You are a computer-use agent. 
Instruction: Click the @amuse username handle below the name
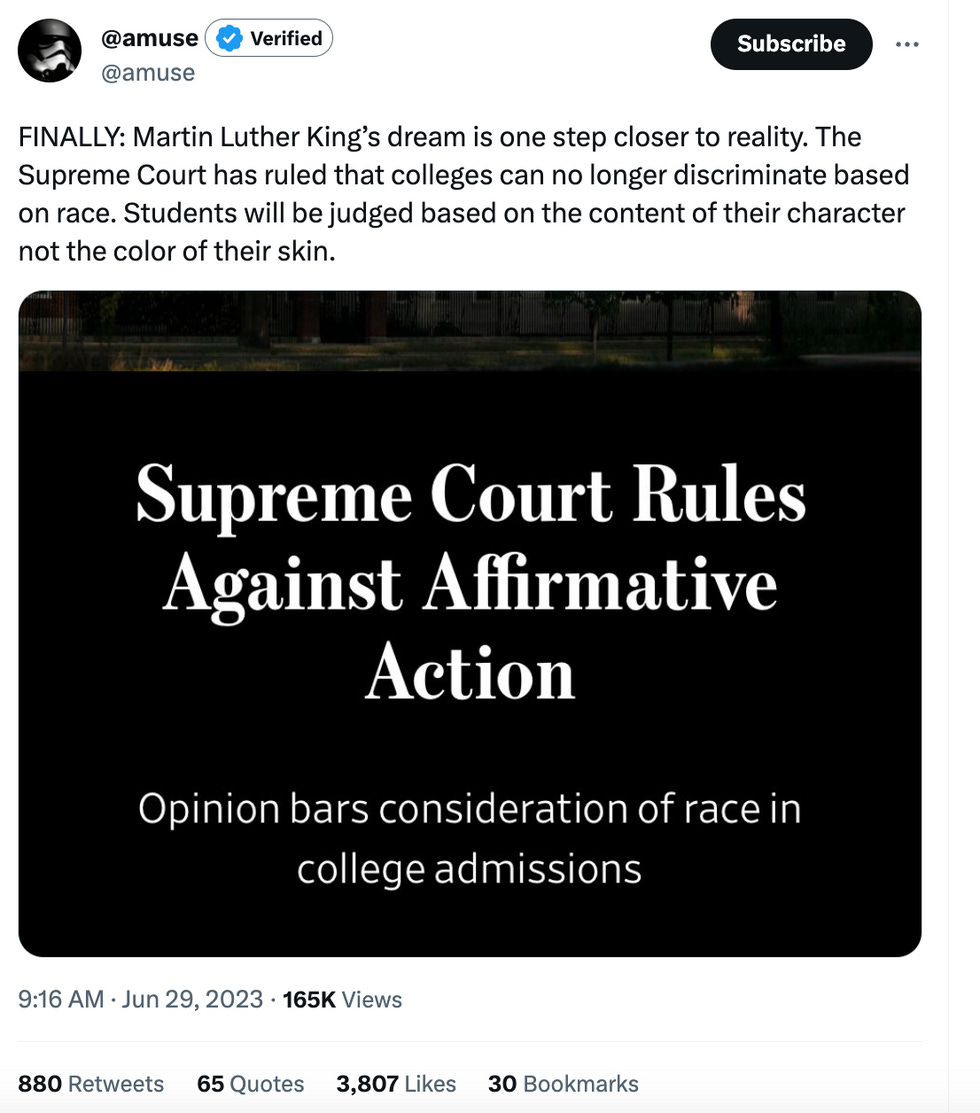[x=148, y=72]
